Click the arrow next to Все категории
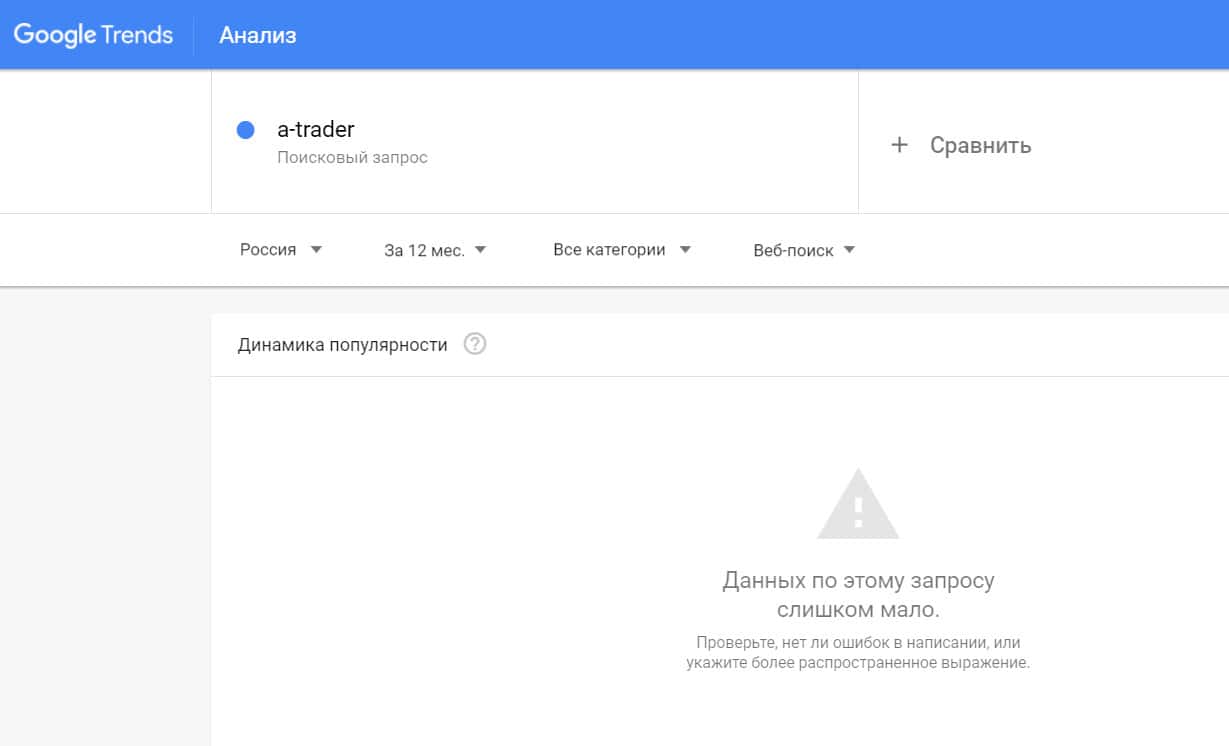The width and height of the screenshot is (1229, 746). click(x=685, y=250)
